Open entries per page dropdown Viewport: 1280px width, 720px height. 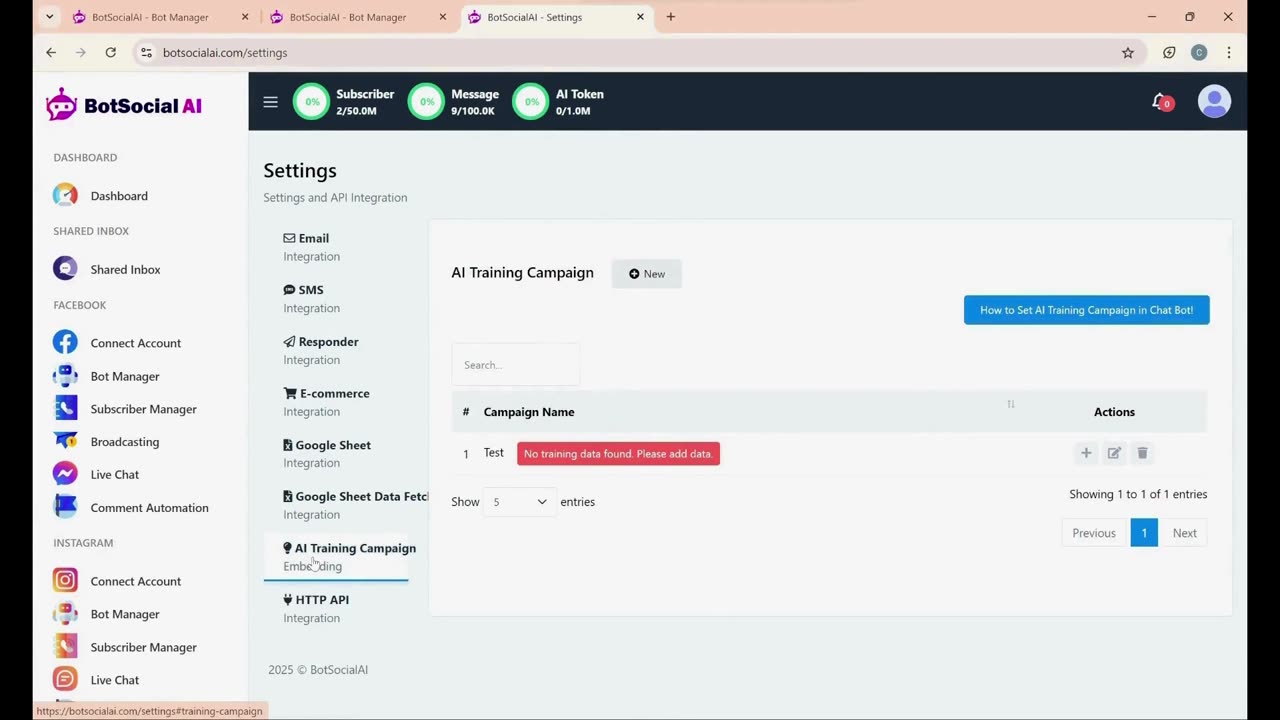point(519,502)
